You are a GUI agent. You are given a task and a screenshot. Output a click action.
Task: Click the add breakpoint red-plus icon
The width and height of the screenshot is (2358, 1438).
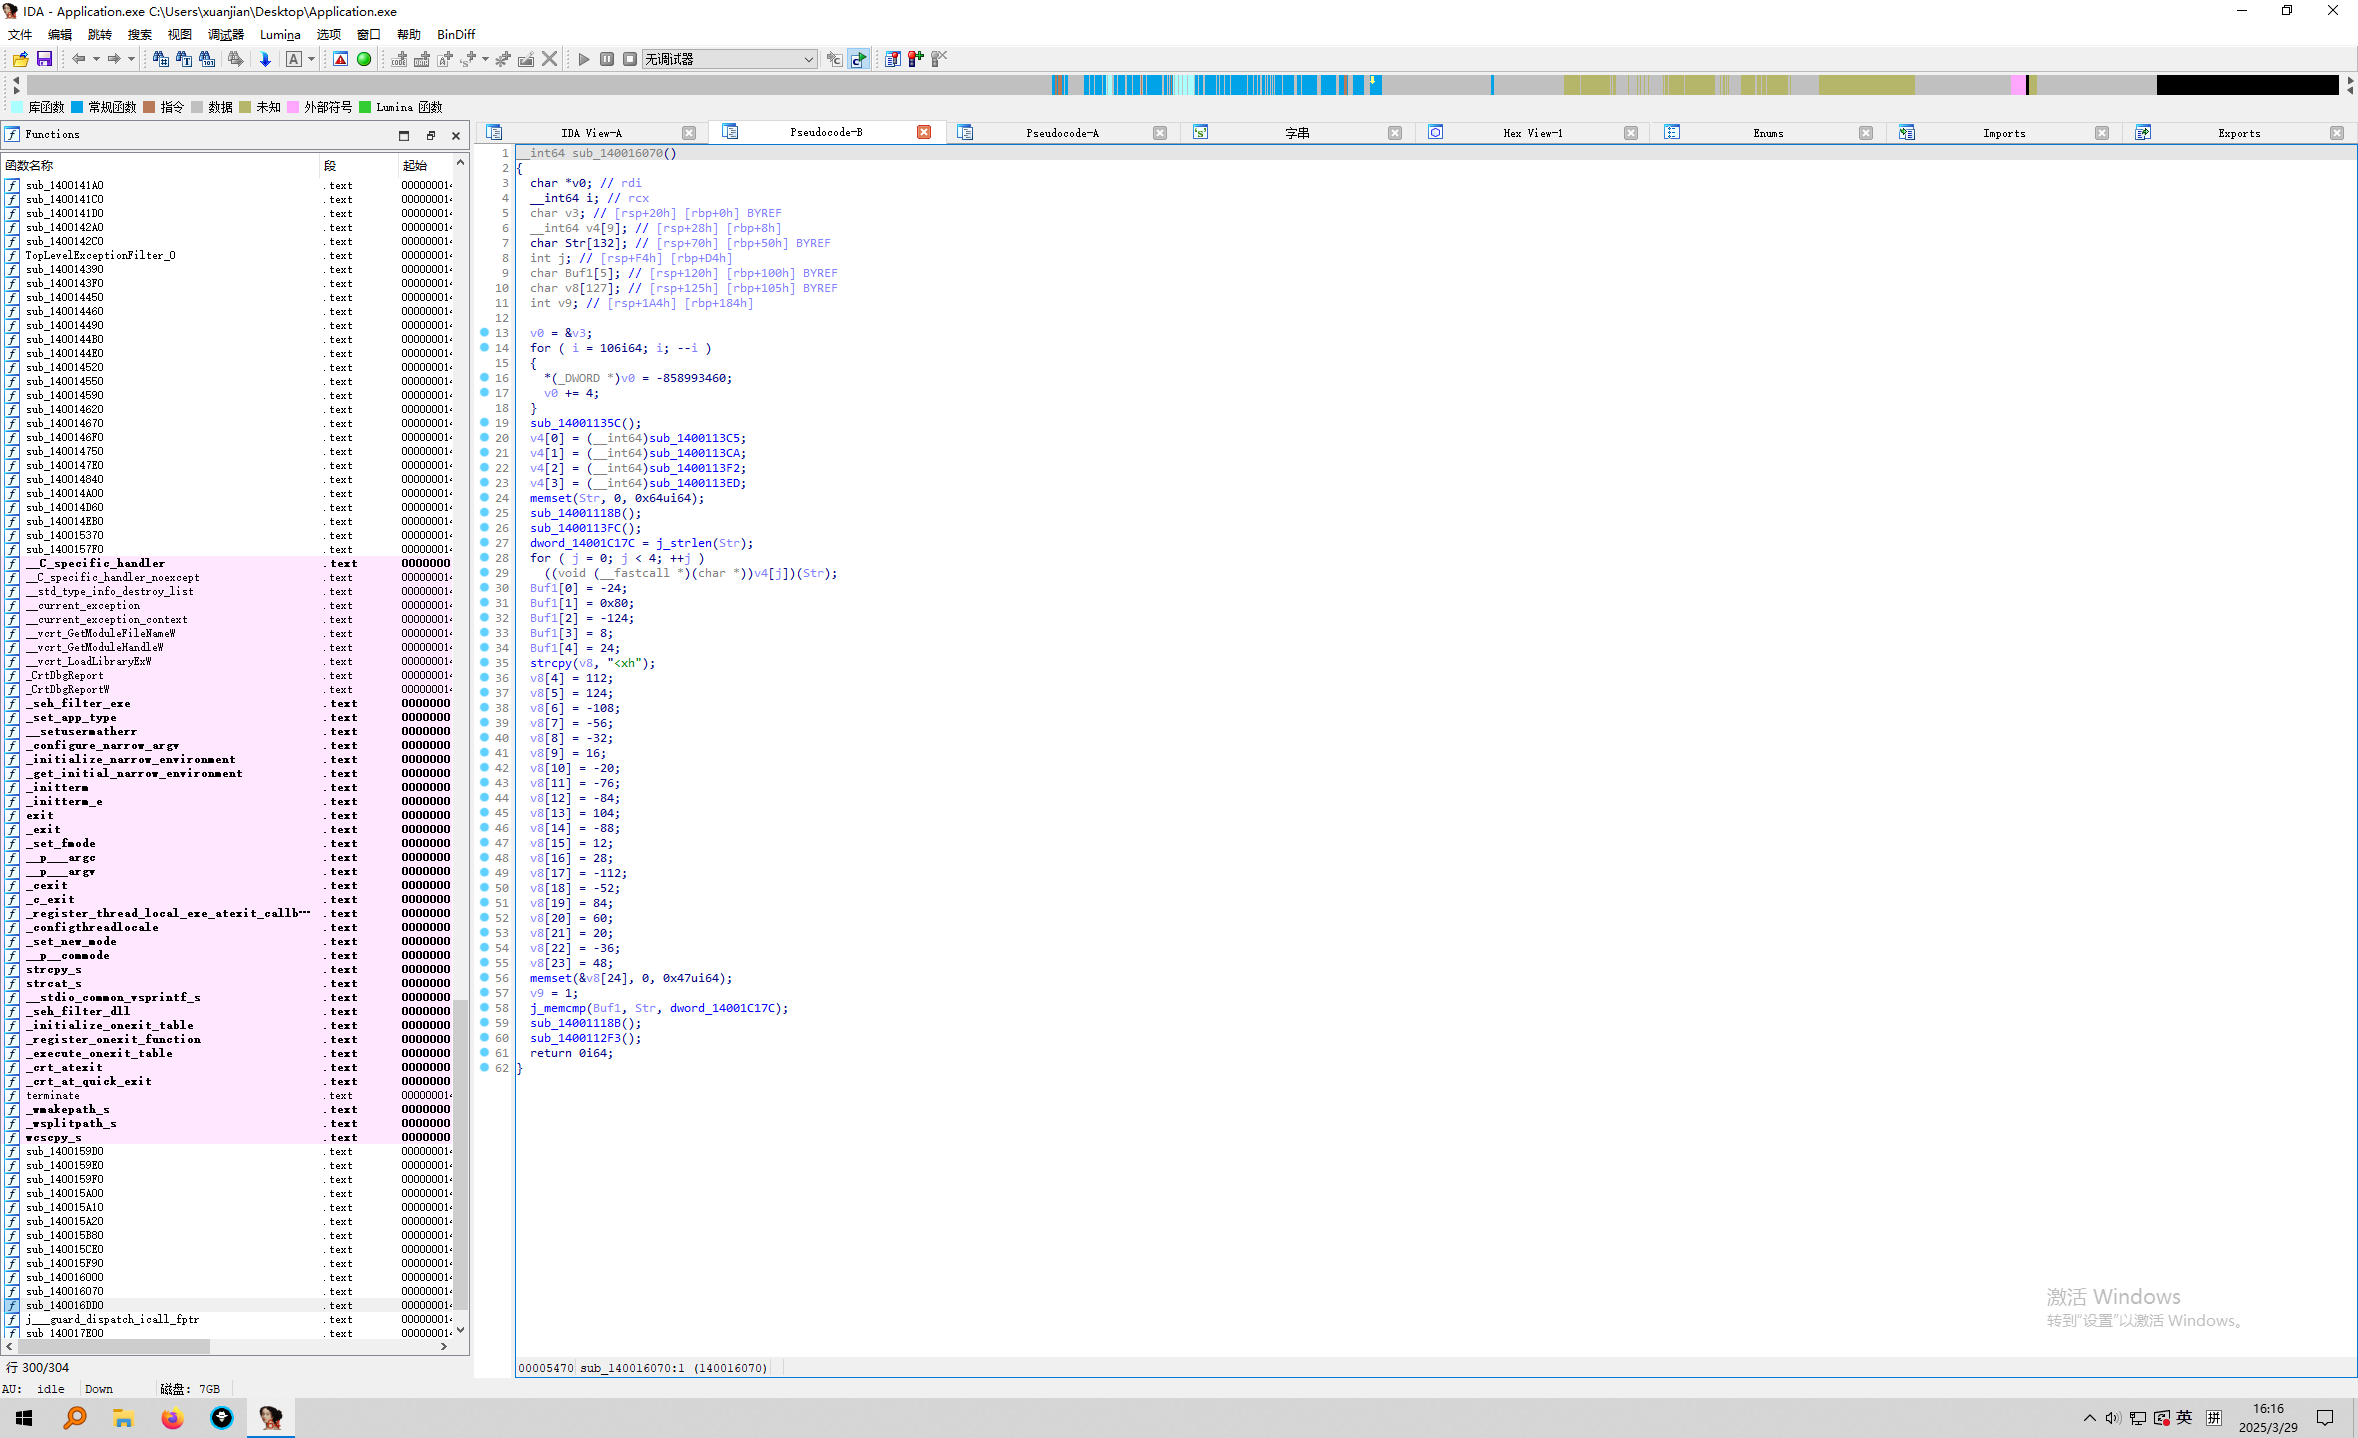tap(915, 59)
